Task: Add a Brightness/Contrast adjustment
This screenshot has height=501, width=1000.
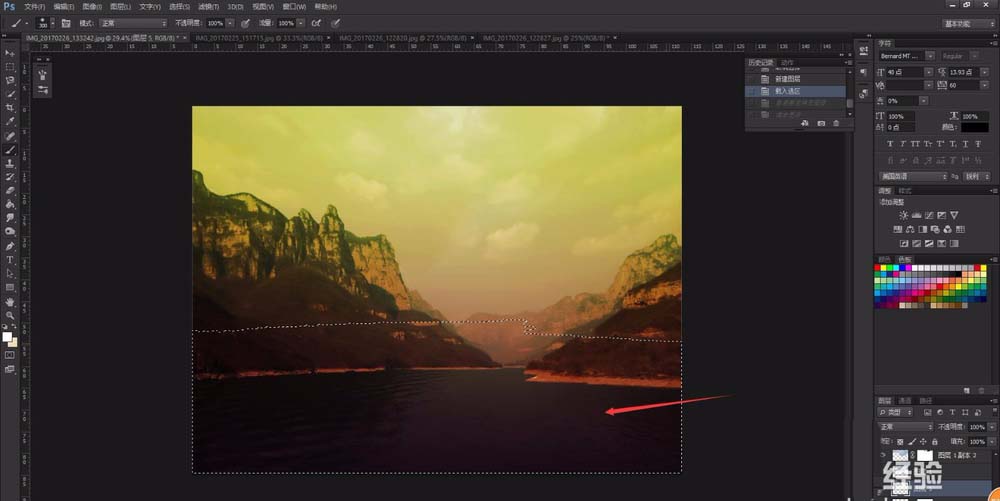Action: (904, 215)
